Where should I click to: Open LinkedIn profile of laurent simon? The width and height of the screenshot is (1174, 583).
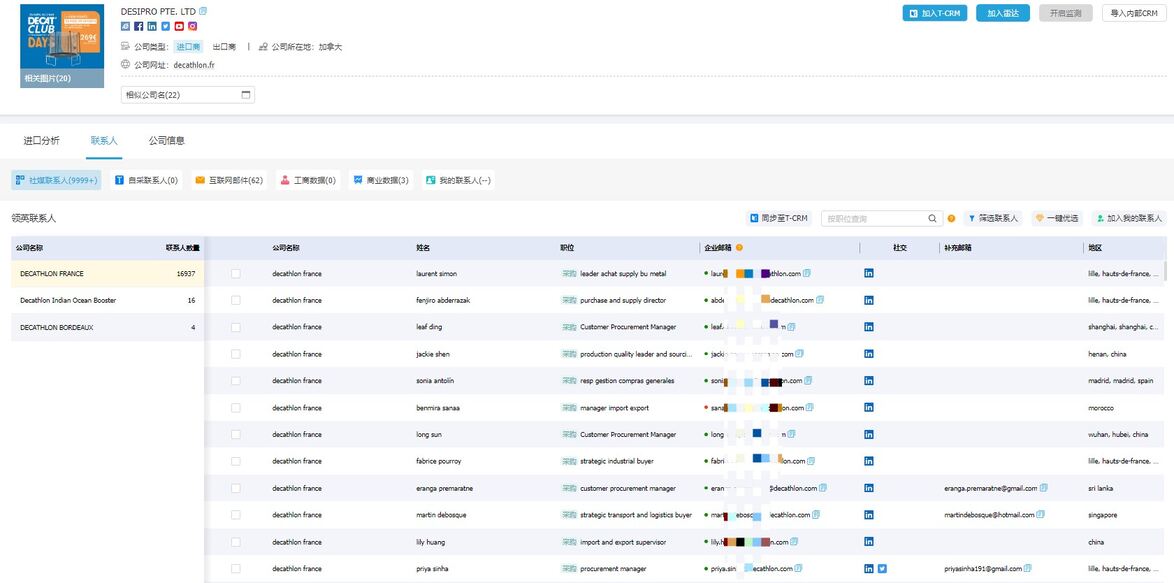[x=869, y=274]
